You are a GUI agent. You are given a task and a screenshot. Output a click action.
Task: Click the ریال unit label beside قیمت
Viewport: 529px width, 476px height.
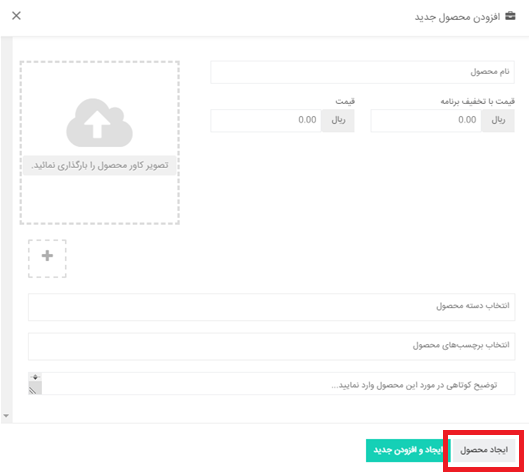tap(338, 120)
